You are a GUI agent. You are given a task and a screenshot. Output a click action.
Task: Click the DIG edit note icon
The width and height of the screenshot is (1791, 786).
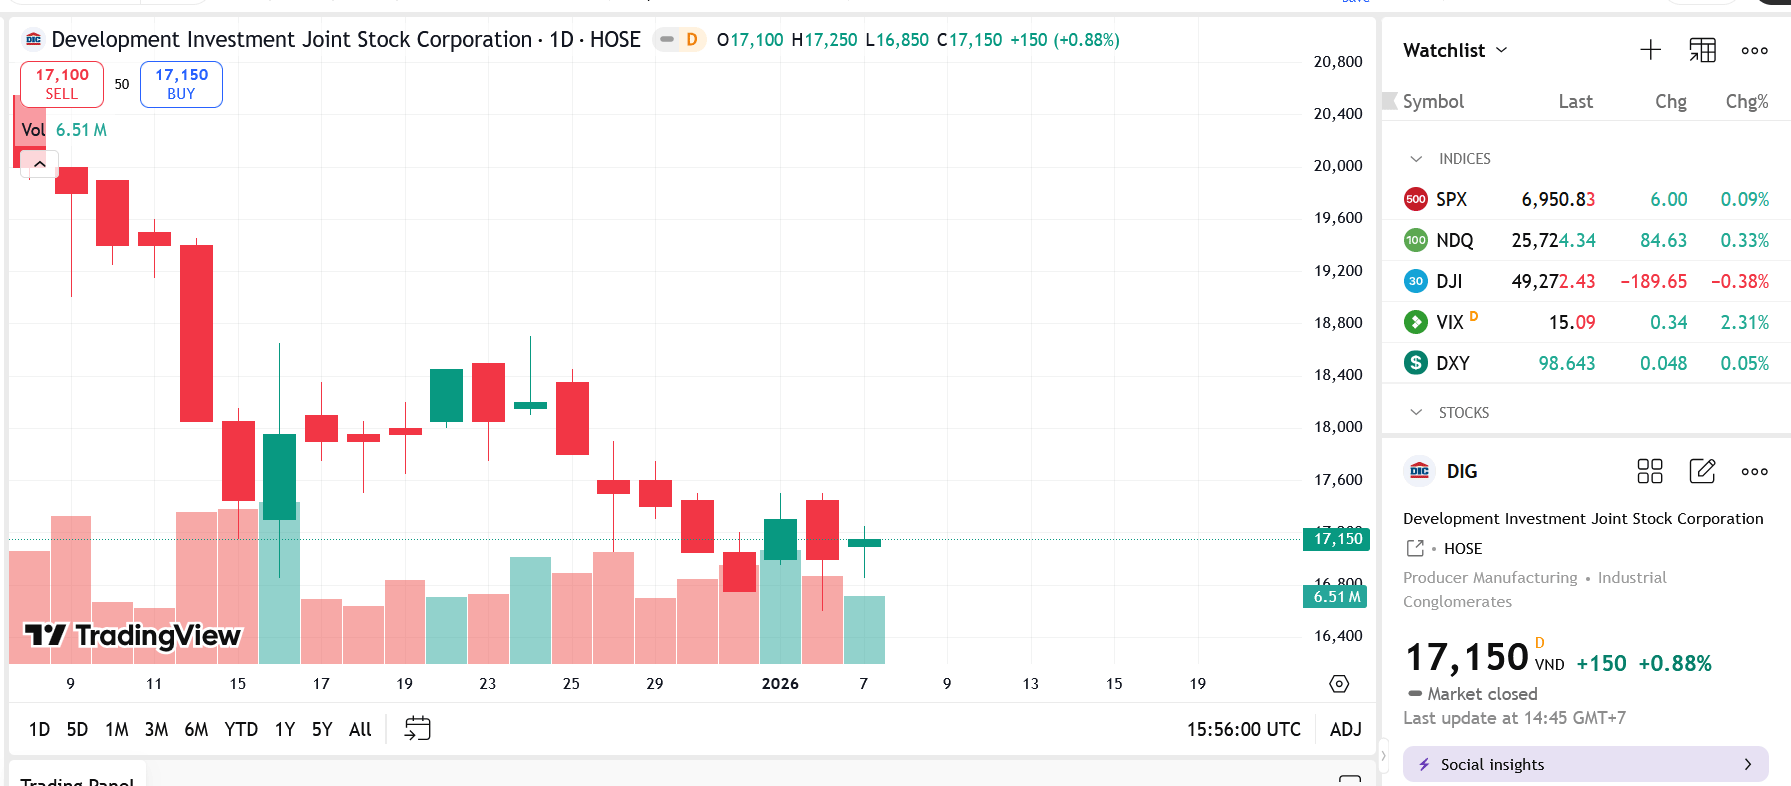pos(1702,471)
